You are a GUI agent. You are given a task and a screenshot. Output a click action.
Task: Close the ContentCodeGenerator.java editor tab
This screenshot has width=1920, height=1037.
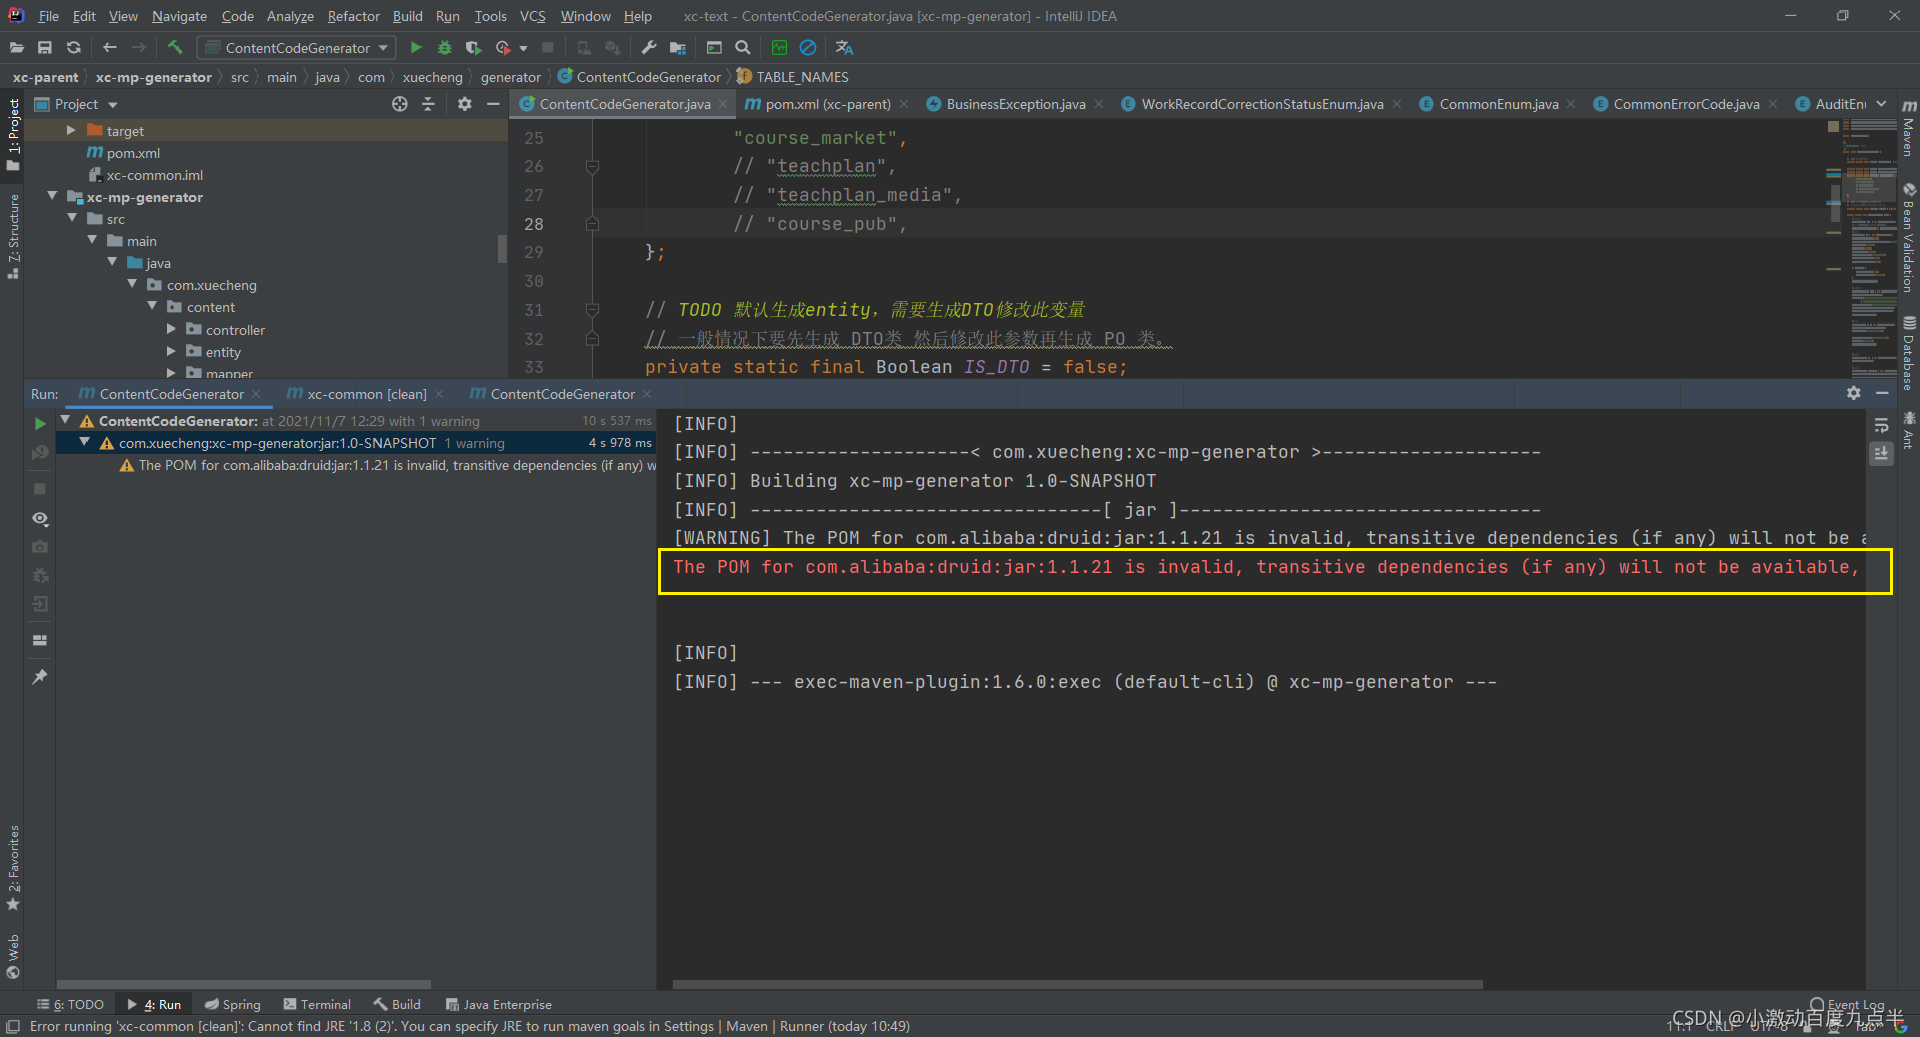coord(724,104)
